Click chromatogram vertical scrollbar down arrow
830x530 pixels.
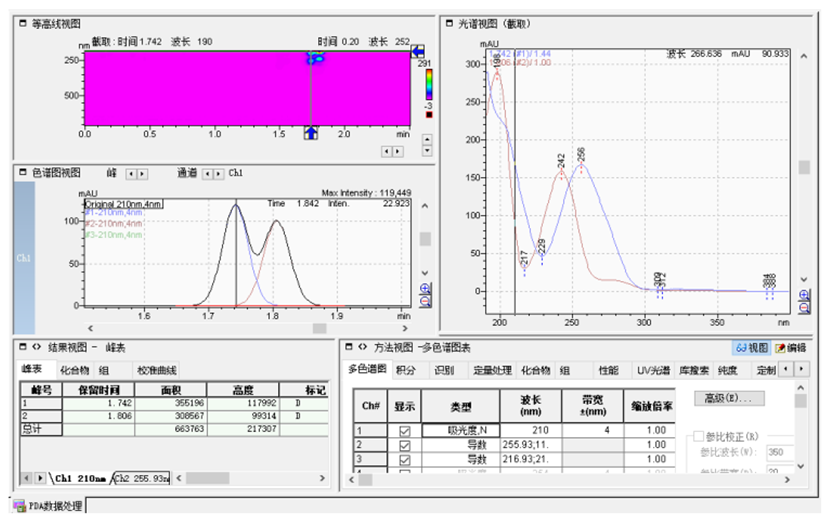[425, 273]
